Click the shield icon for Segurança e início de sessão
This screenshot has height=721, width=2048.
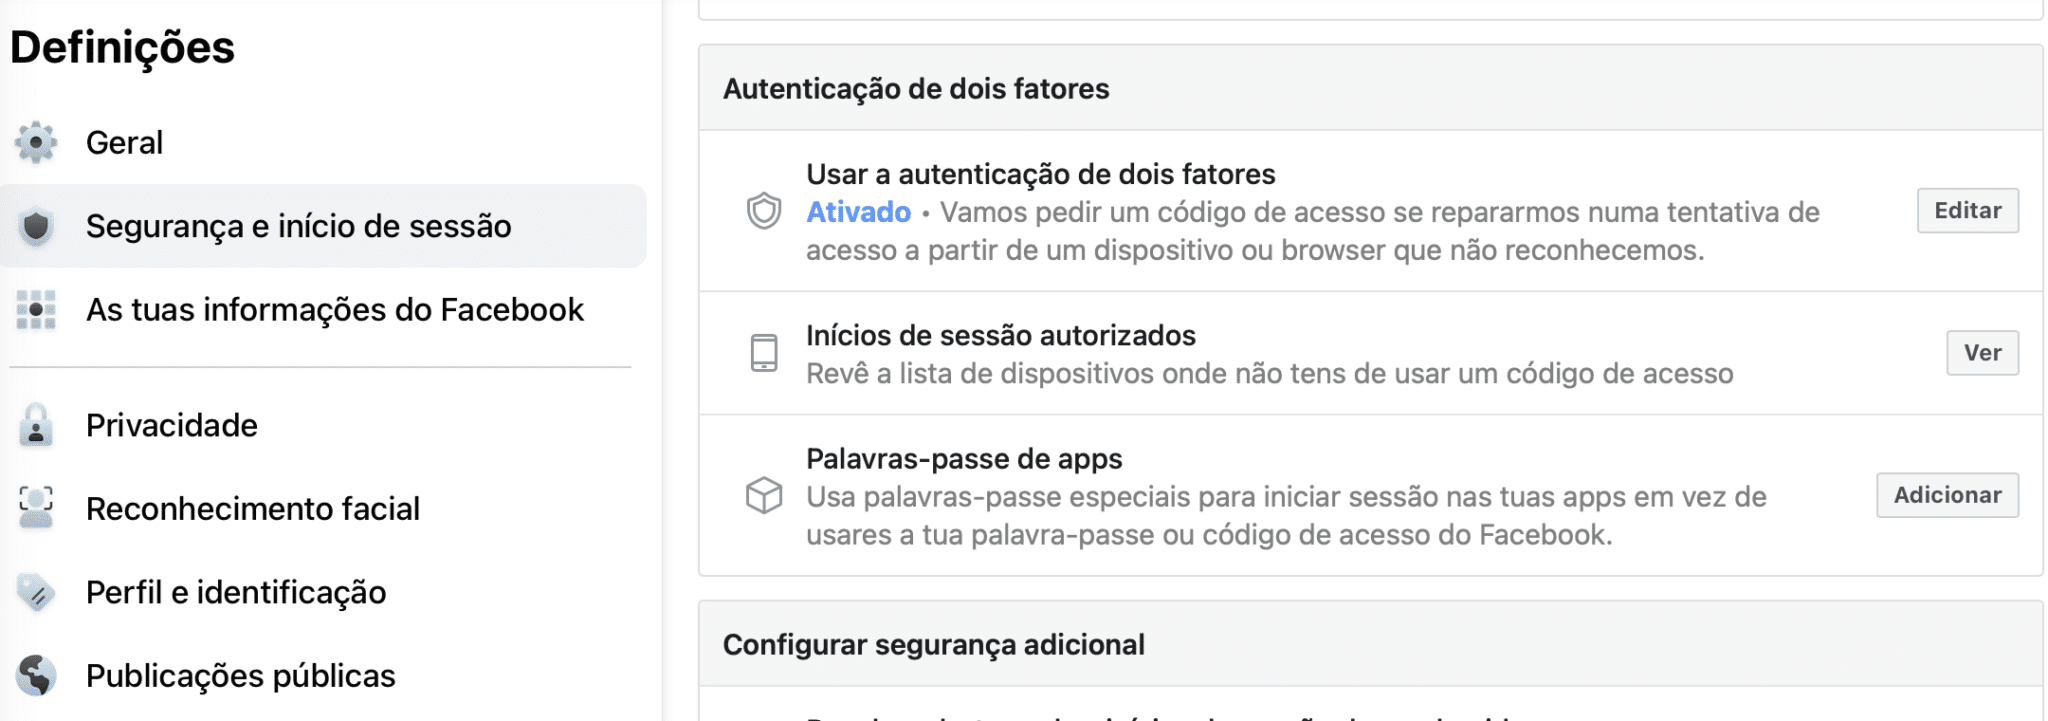[x=36, y=227]
